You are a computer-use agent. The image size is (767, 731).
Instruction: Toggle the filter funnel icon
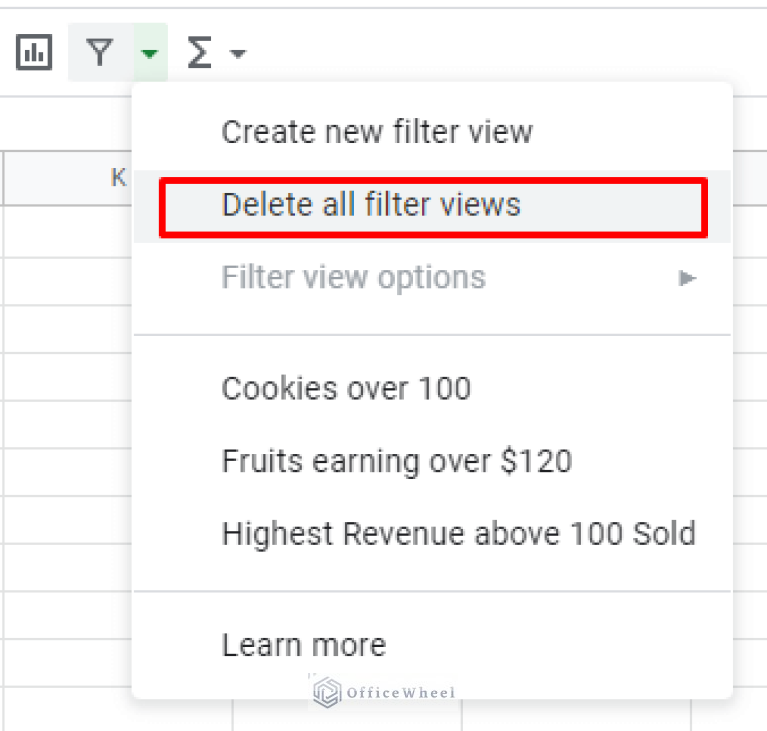99,53
